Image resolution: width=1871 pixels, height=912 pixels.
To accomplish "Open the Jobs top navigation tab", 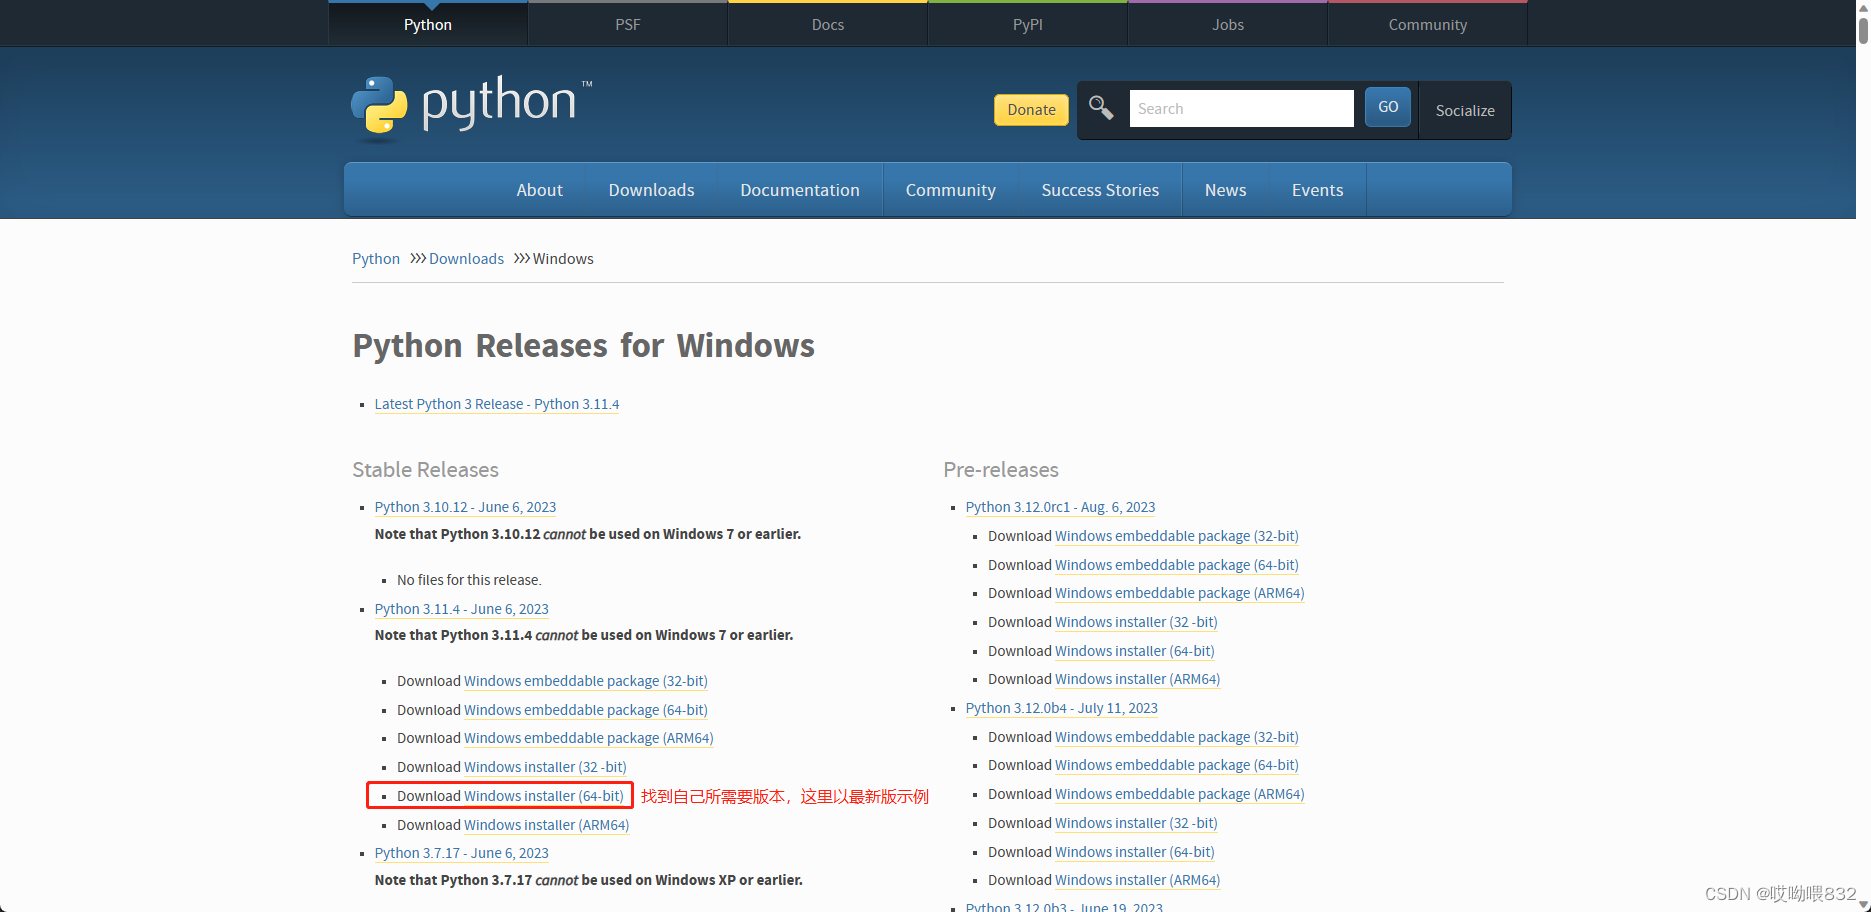I will (x=1228, y=24).
